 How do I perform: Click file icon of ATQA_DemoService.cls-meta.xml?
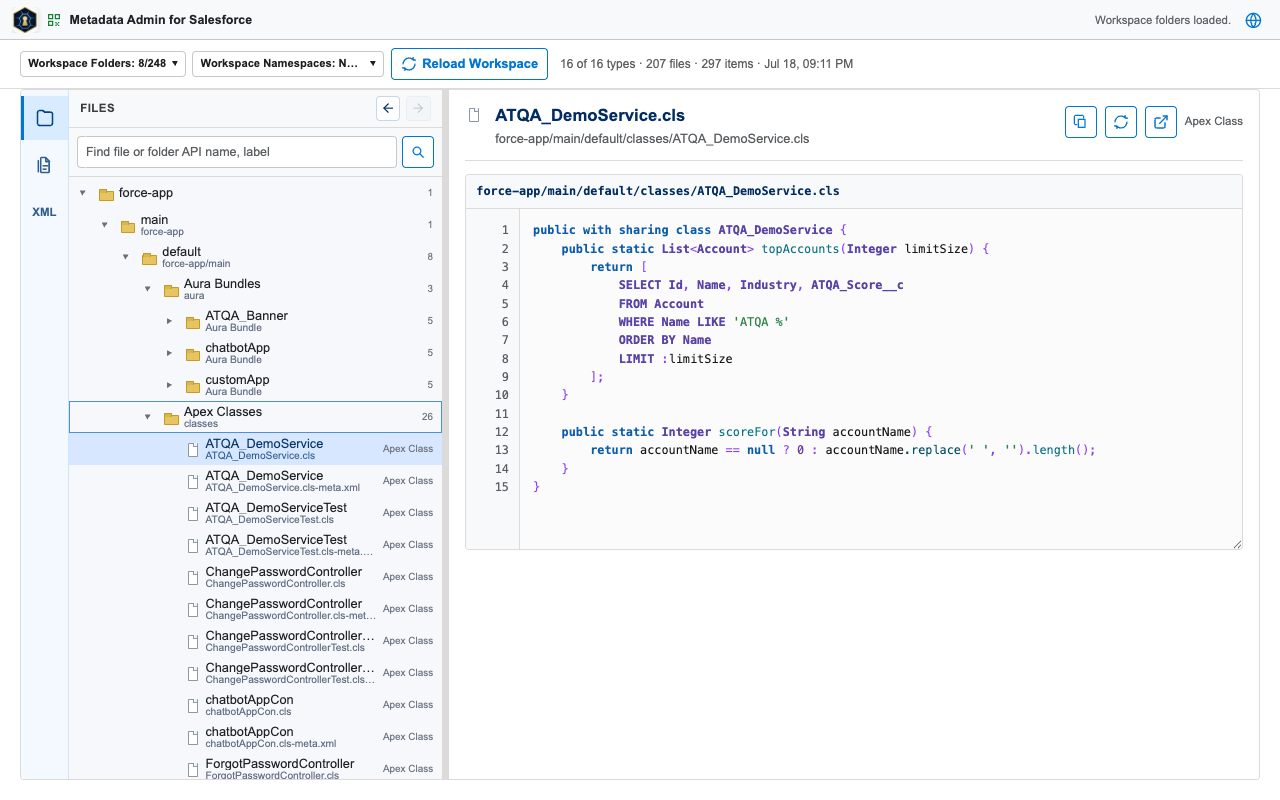(x=194, y=481)
